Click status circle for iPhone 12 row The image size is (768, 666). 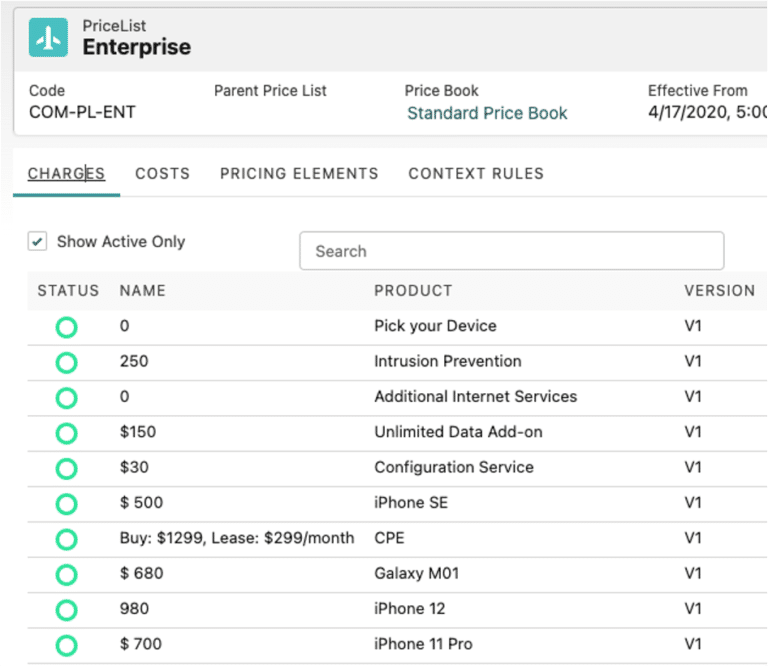click(x=67, y=610)
